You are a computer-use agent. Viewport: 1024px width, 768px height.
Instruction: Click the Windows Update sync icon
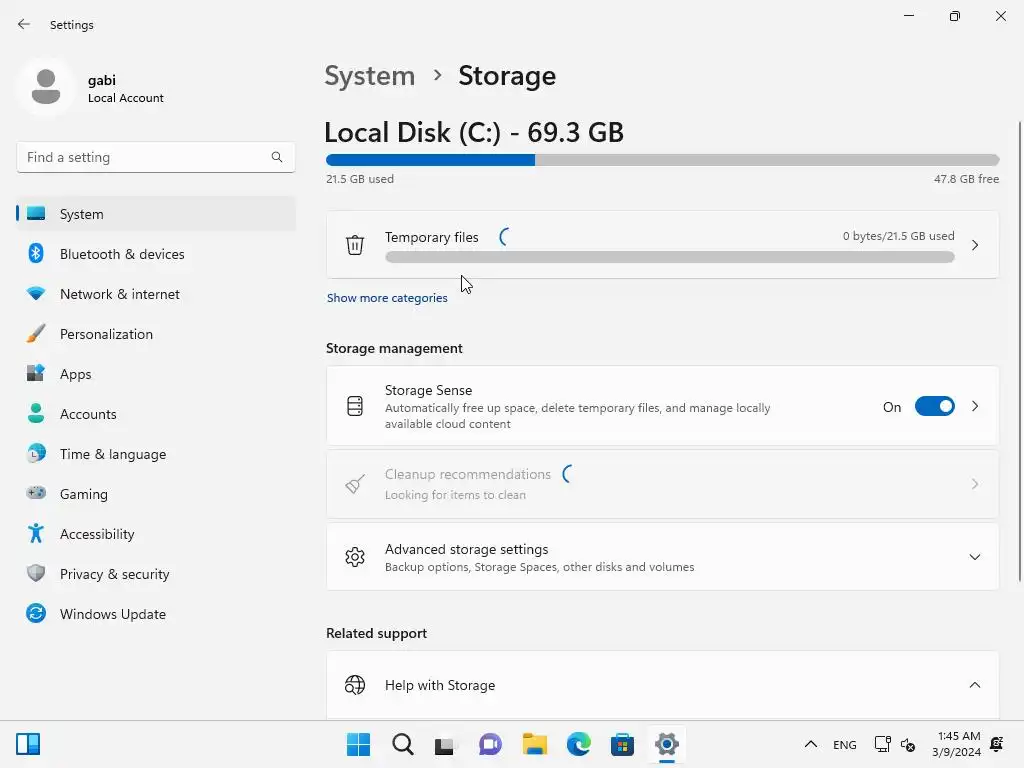point(36,614)
